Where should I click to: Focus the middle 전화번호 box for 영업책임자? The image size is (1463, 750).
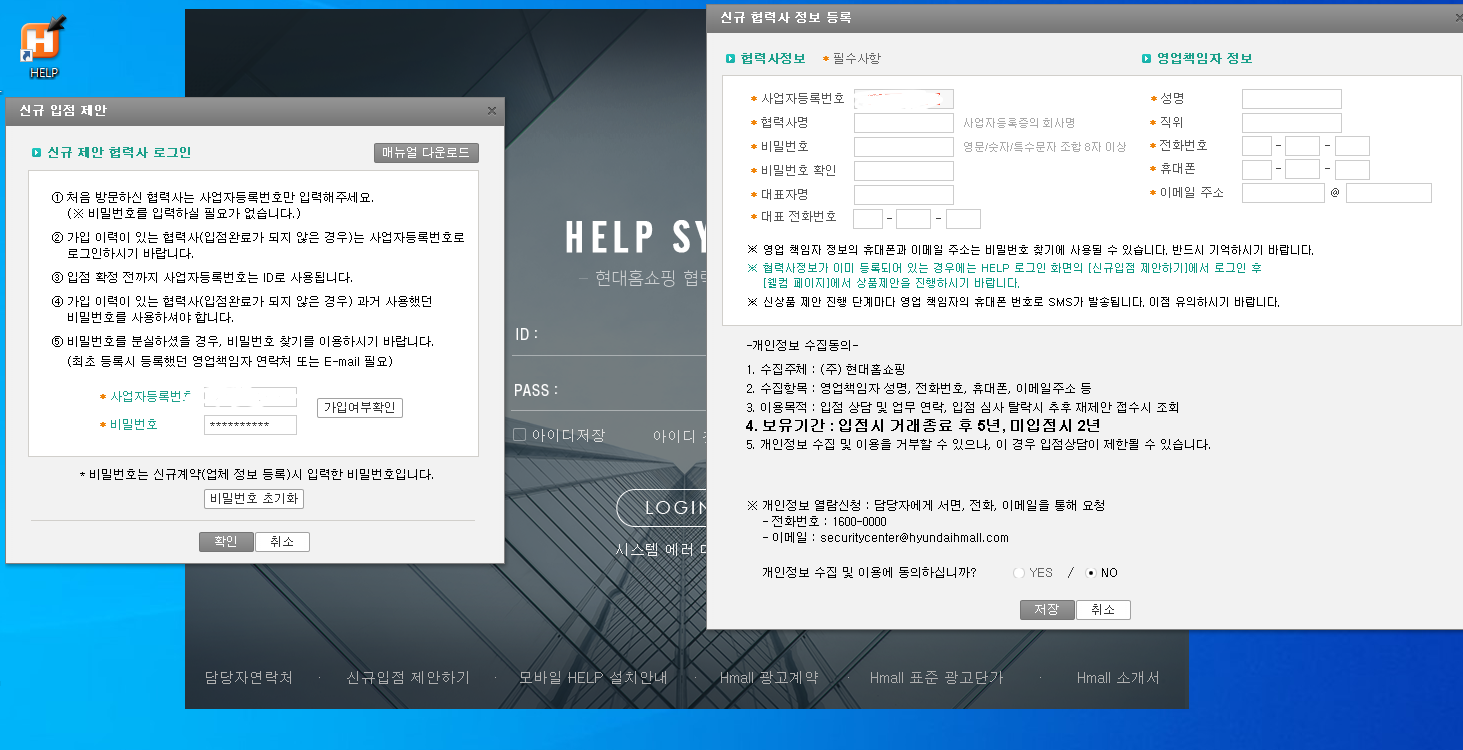(1303, 147)
